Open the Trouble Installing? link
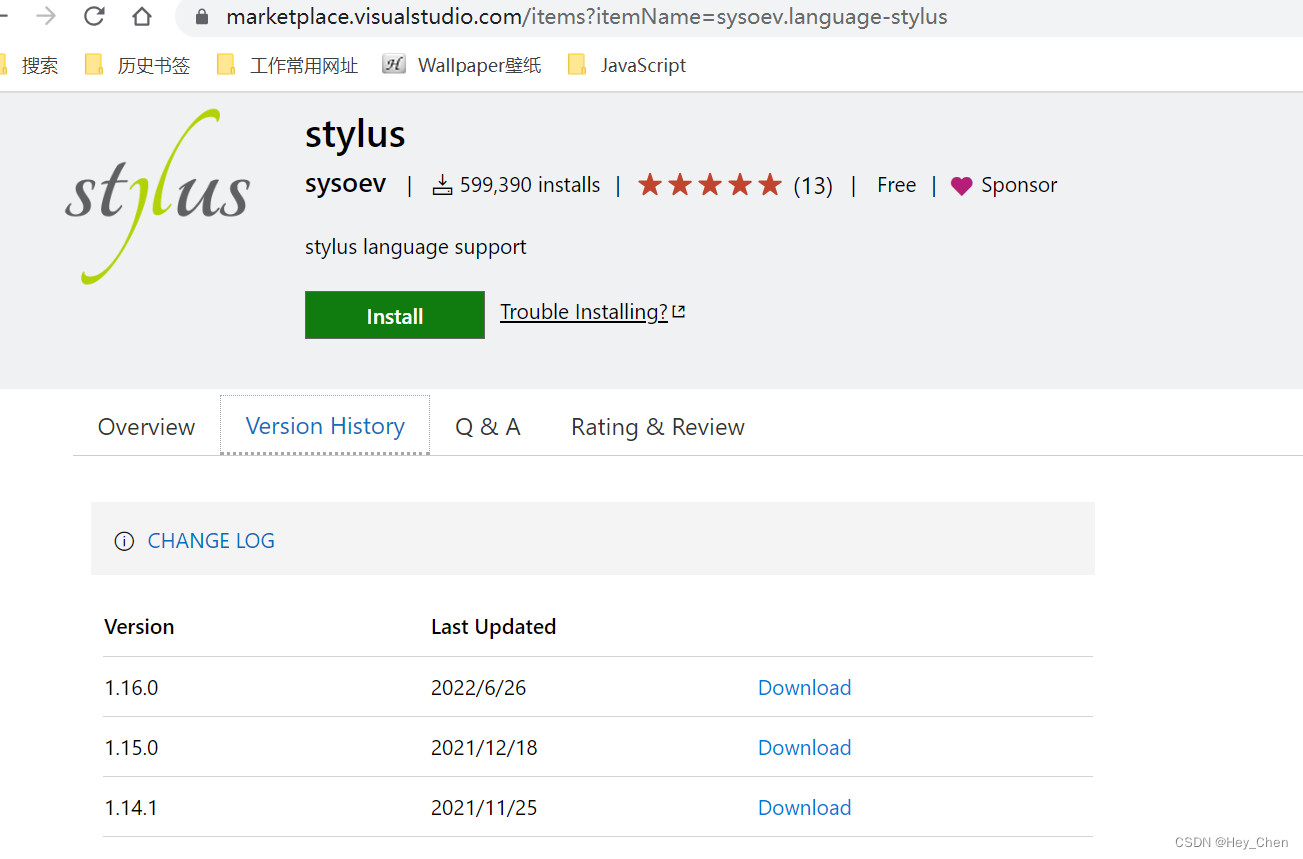 pos(583,311)
